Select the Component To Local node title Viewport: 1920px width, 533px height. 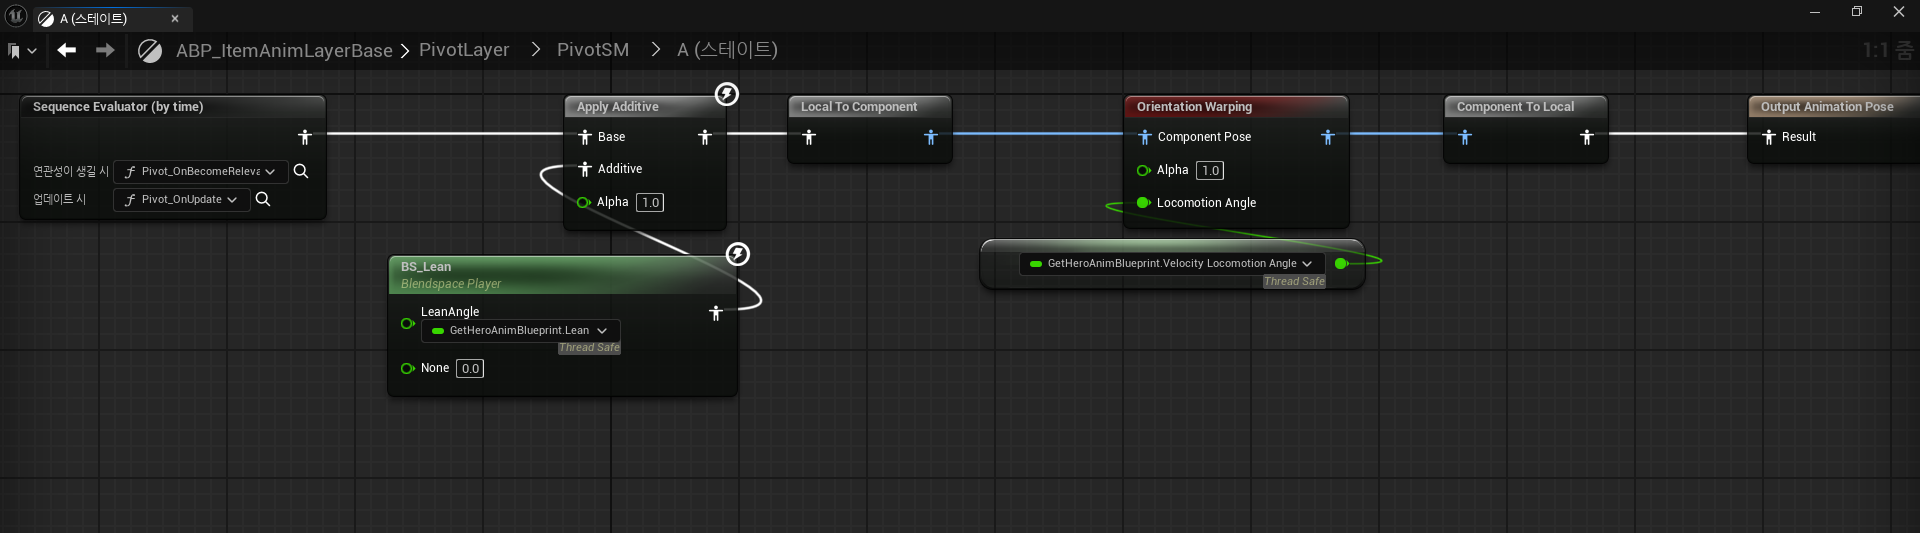(1515, 107)
